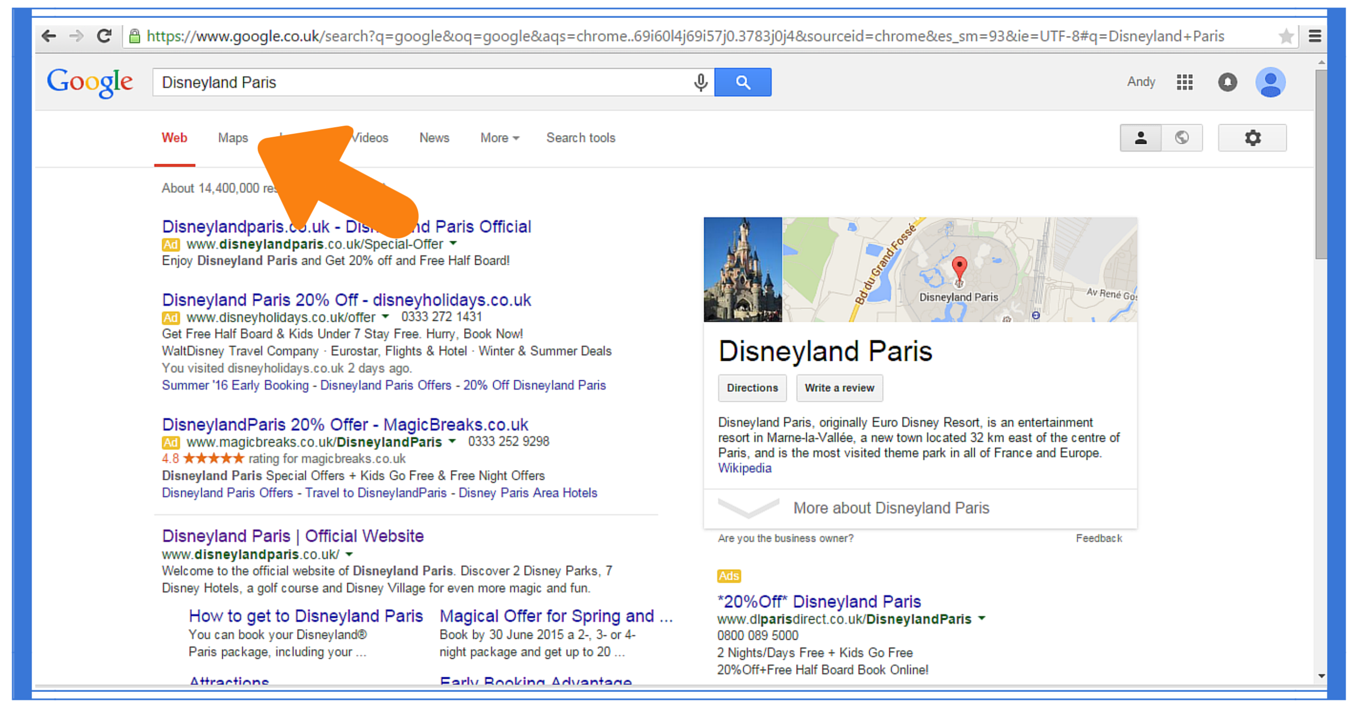Click the Disneyland Paris Offers link under disneyholidays ad
This screenshot has width=1350, height=720.
(x=386, y=385)
